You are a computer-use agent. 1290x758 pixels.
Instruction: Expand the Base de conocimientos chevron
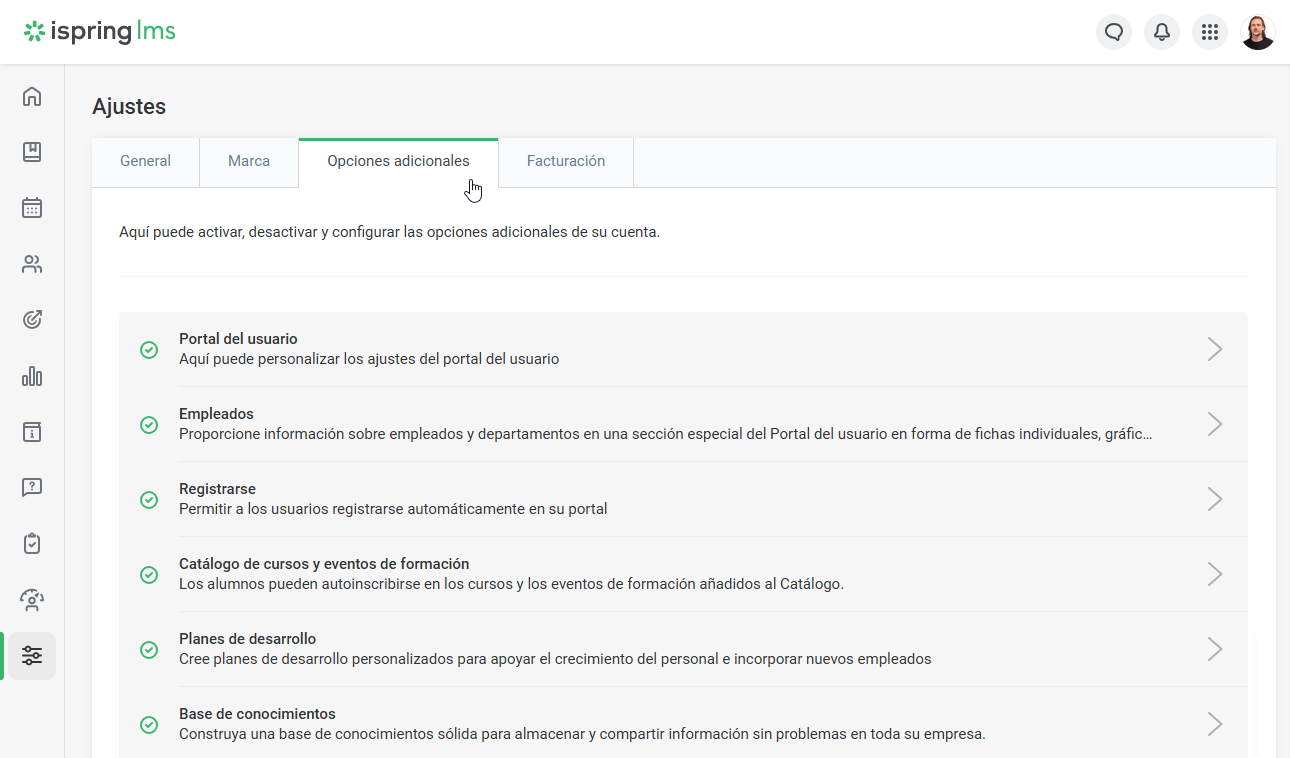click(1215, 724)
